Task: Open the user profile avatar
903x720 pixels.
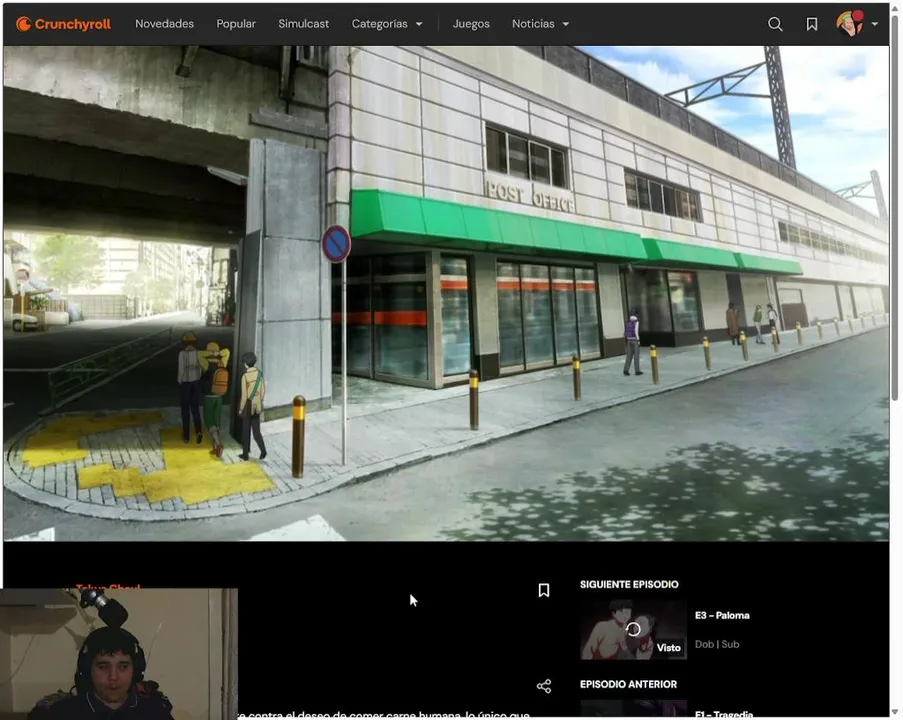Action: [850, 24]
